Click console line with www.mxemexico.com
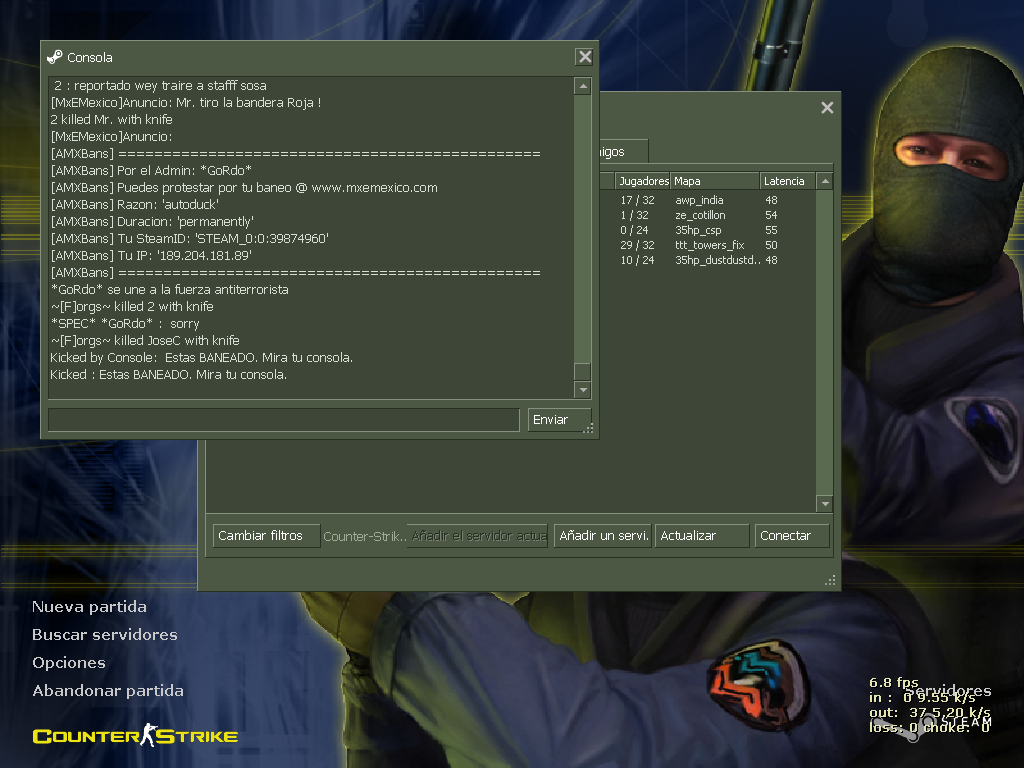The width and height of the screenshot is (1024, 768). pos(244,188)
